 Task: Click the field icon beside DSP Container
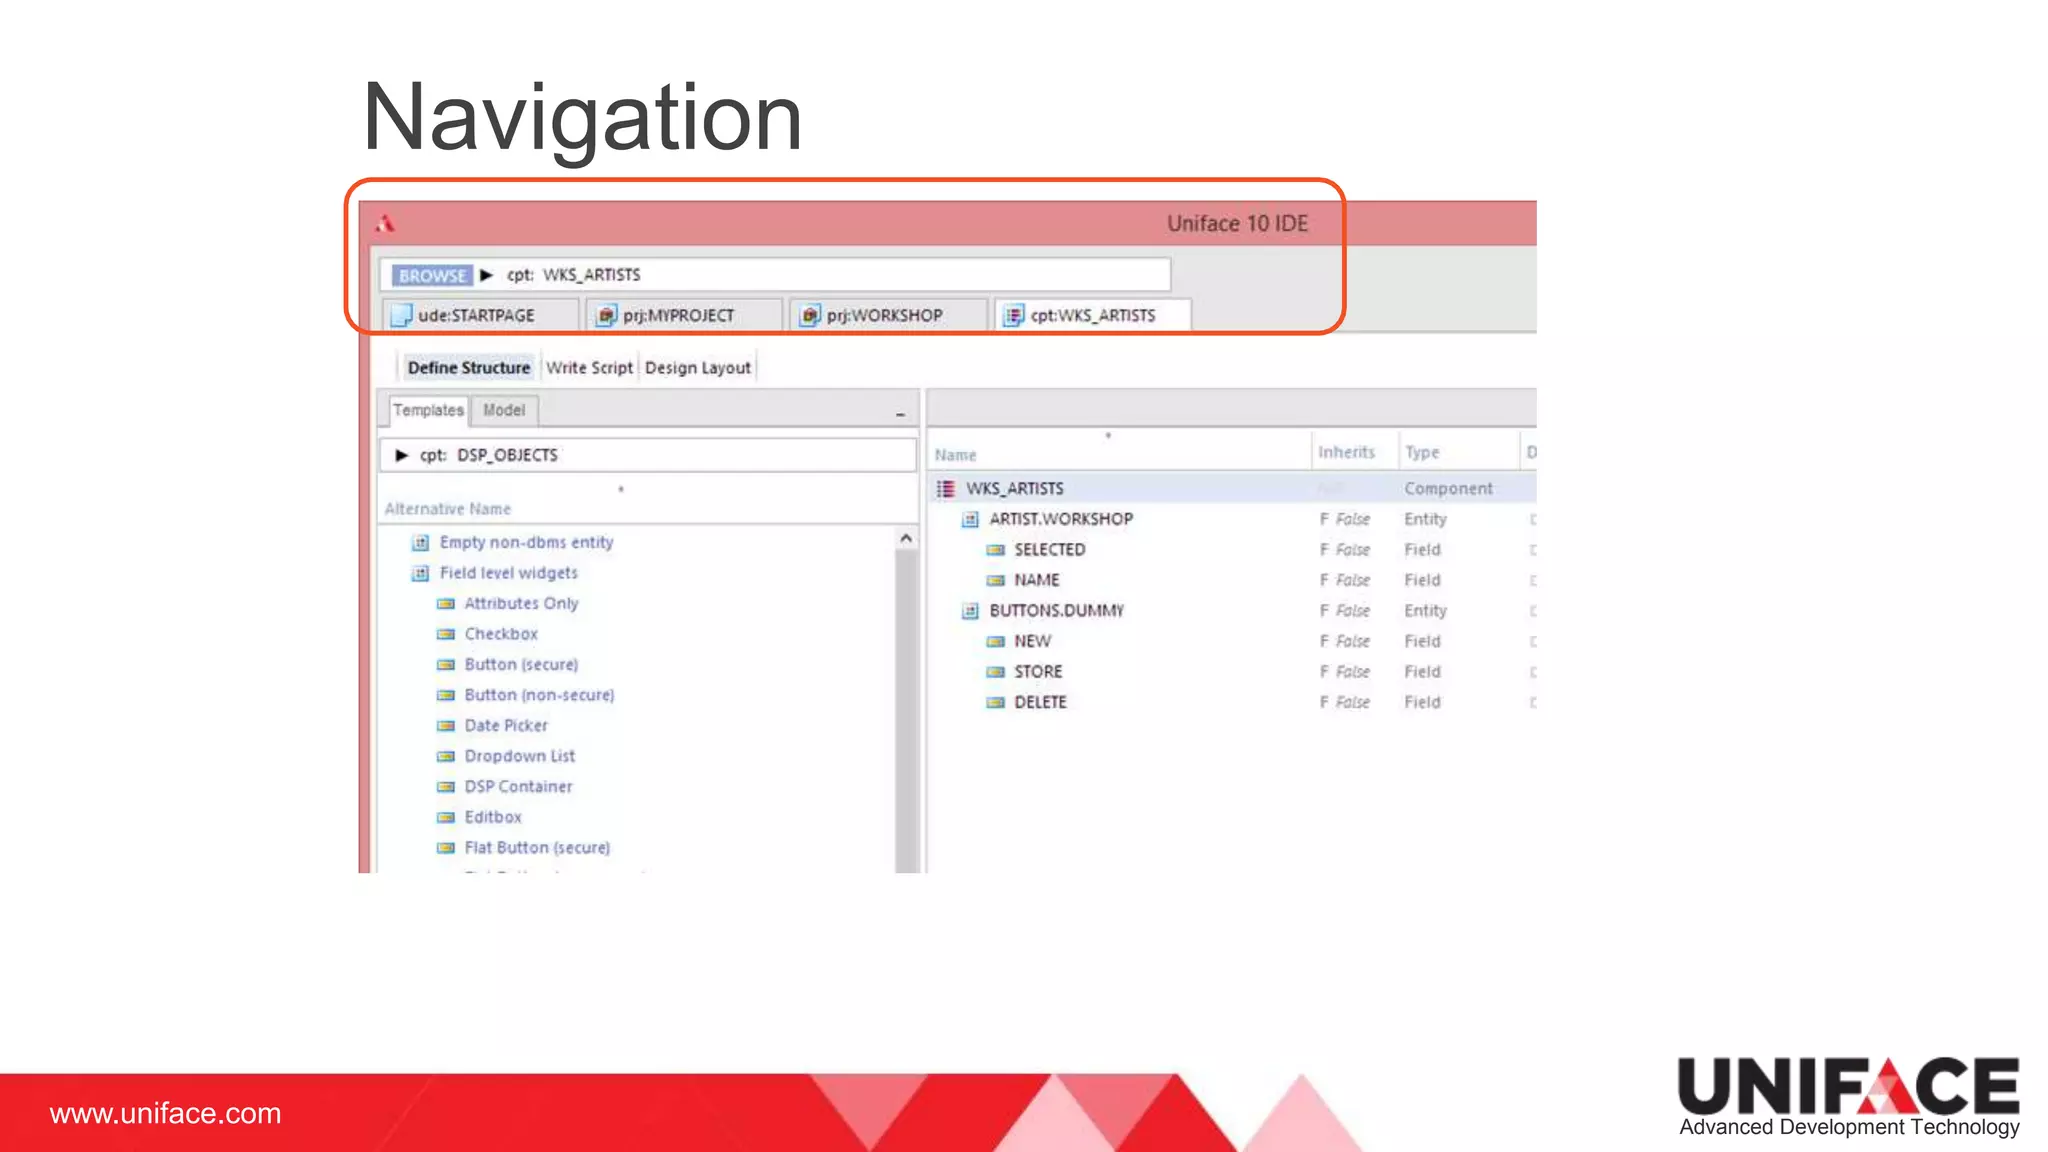pos(446,787)
